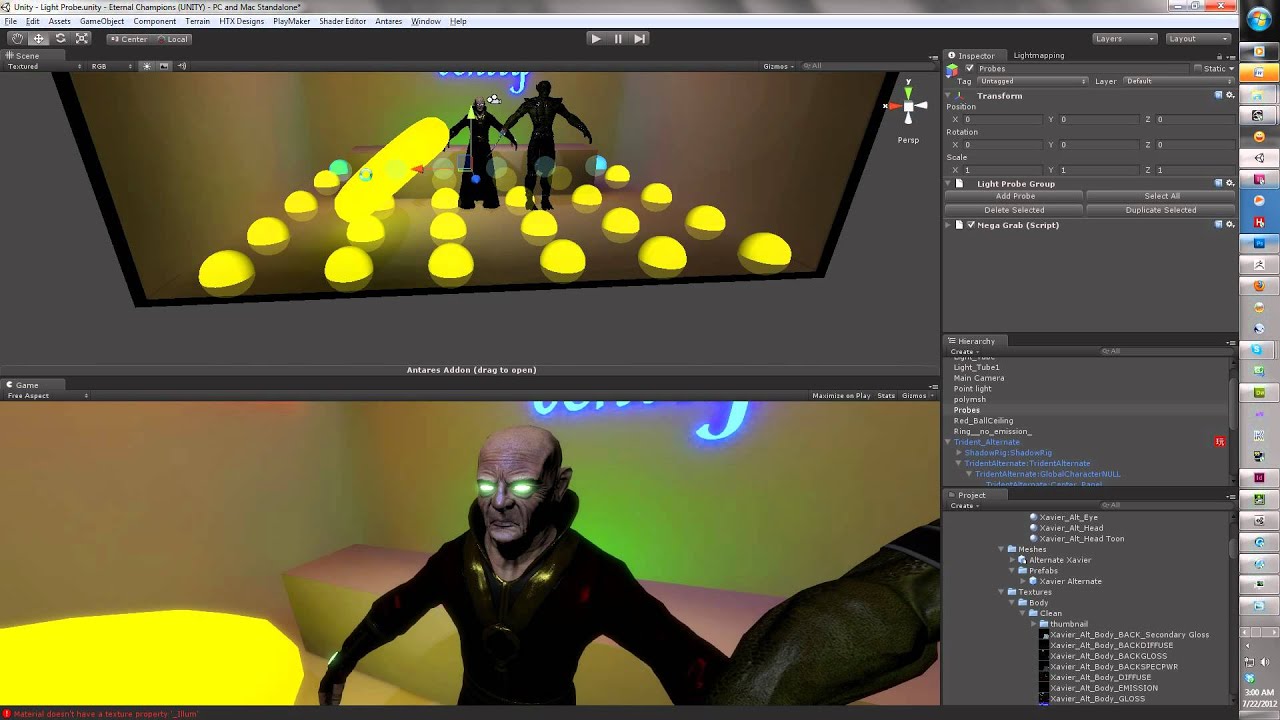1280x720 pixels.
Task: Click the scene orientation gizmo
Action: 907,104
